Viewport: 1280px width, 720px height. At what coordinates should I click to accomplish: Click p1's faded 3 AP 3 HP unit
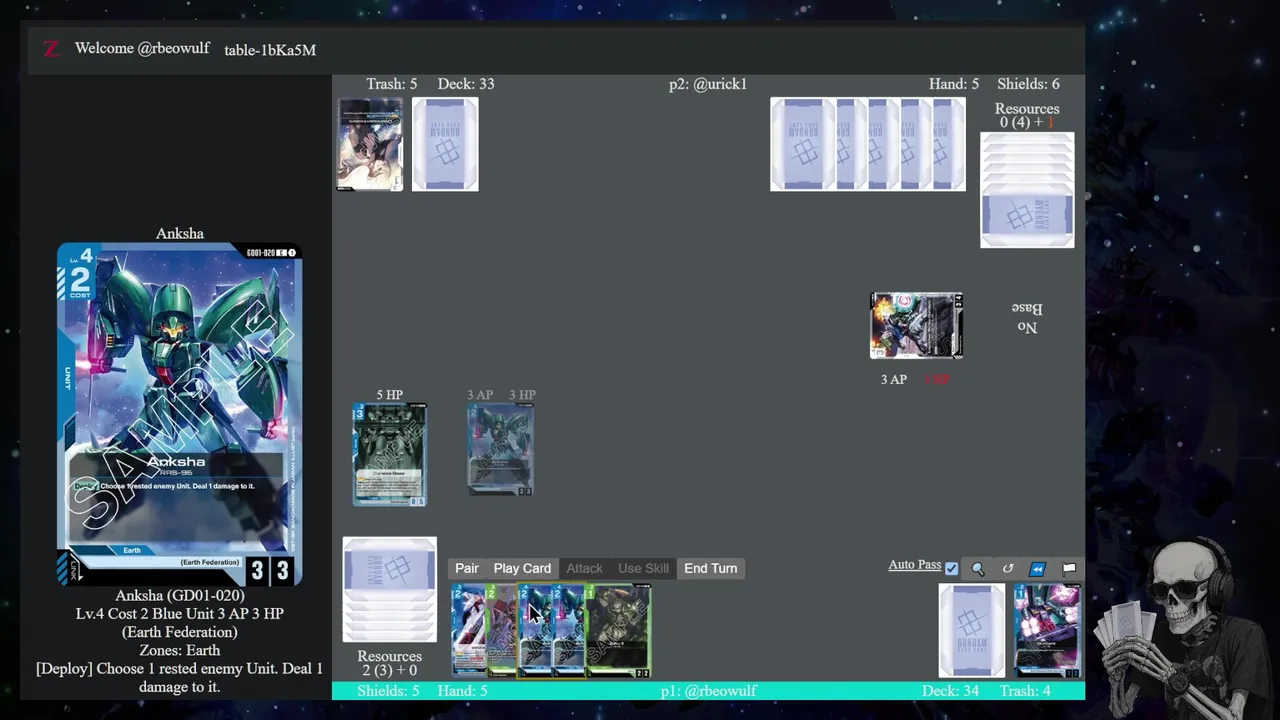point(500,450)
